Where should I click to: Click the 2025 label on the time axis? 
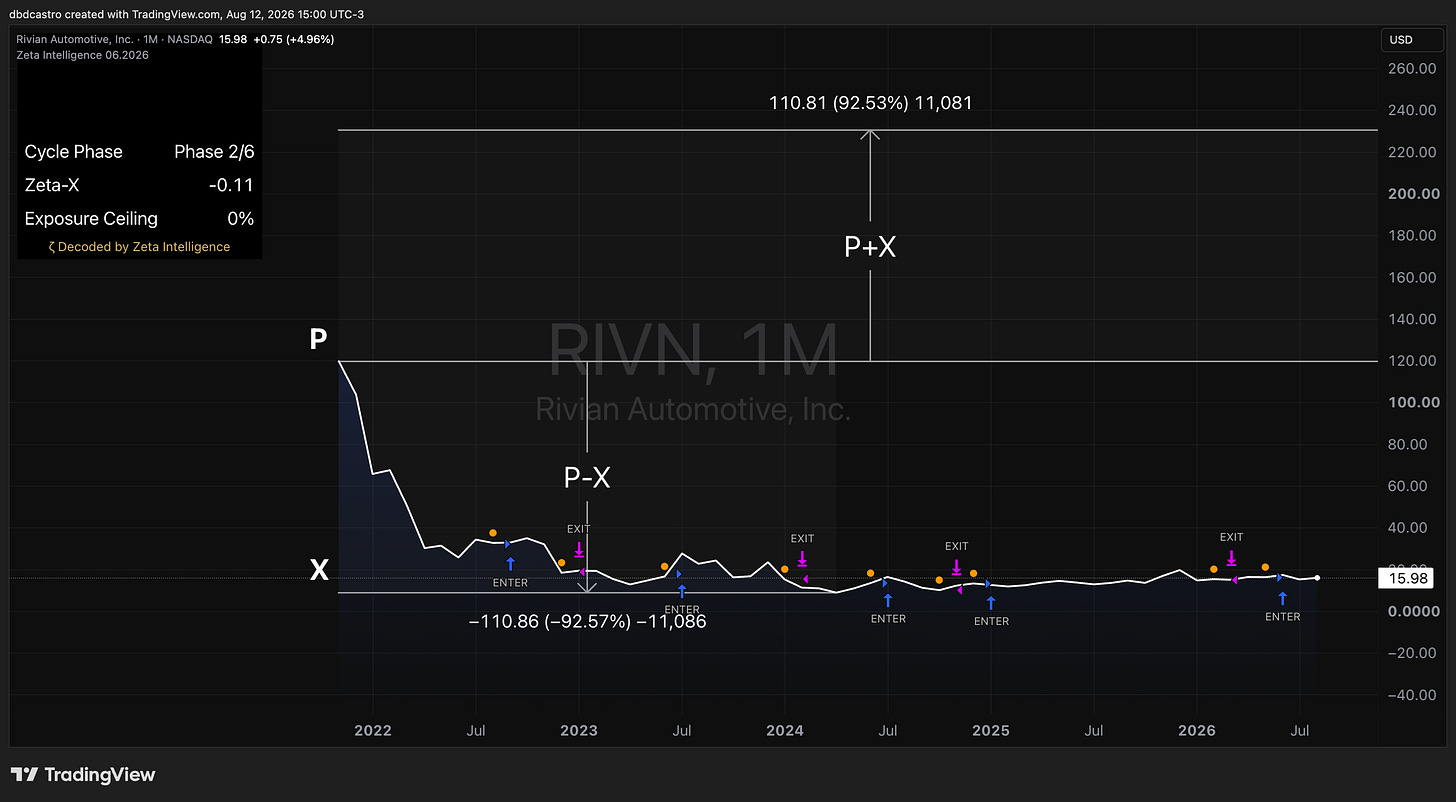(x=991, y=731)
